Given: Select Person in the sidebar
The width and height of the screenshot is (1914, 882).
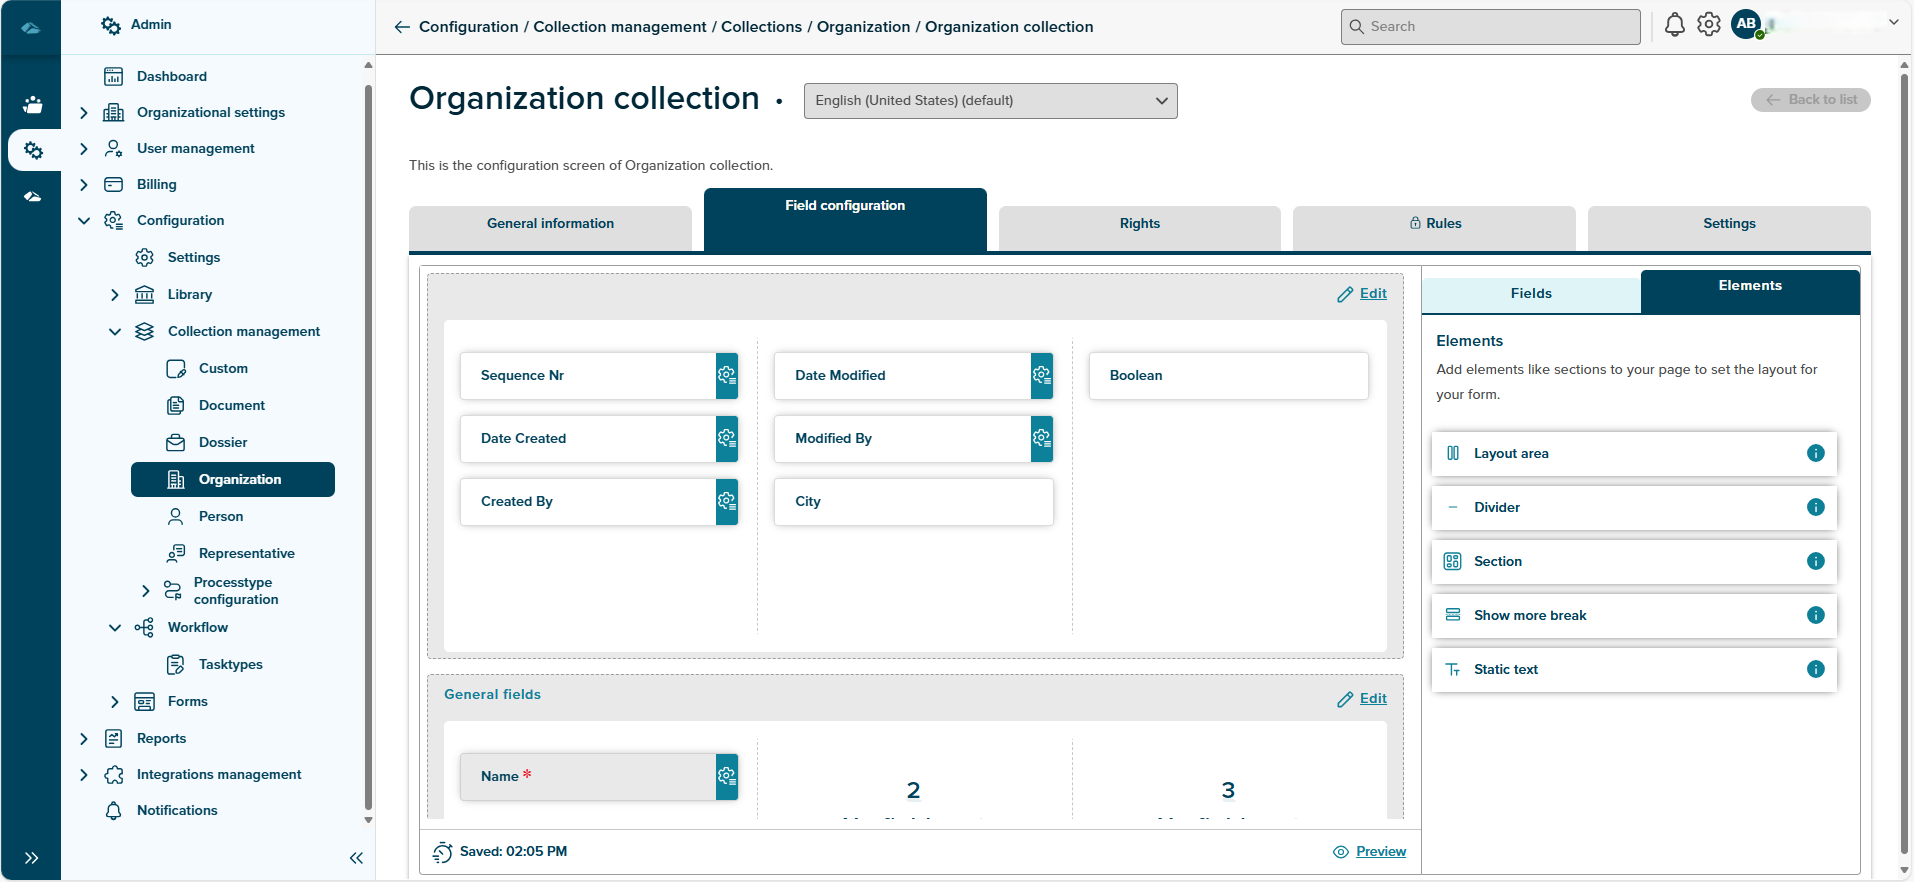Looking at the screenshot, I should 221,517.
